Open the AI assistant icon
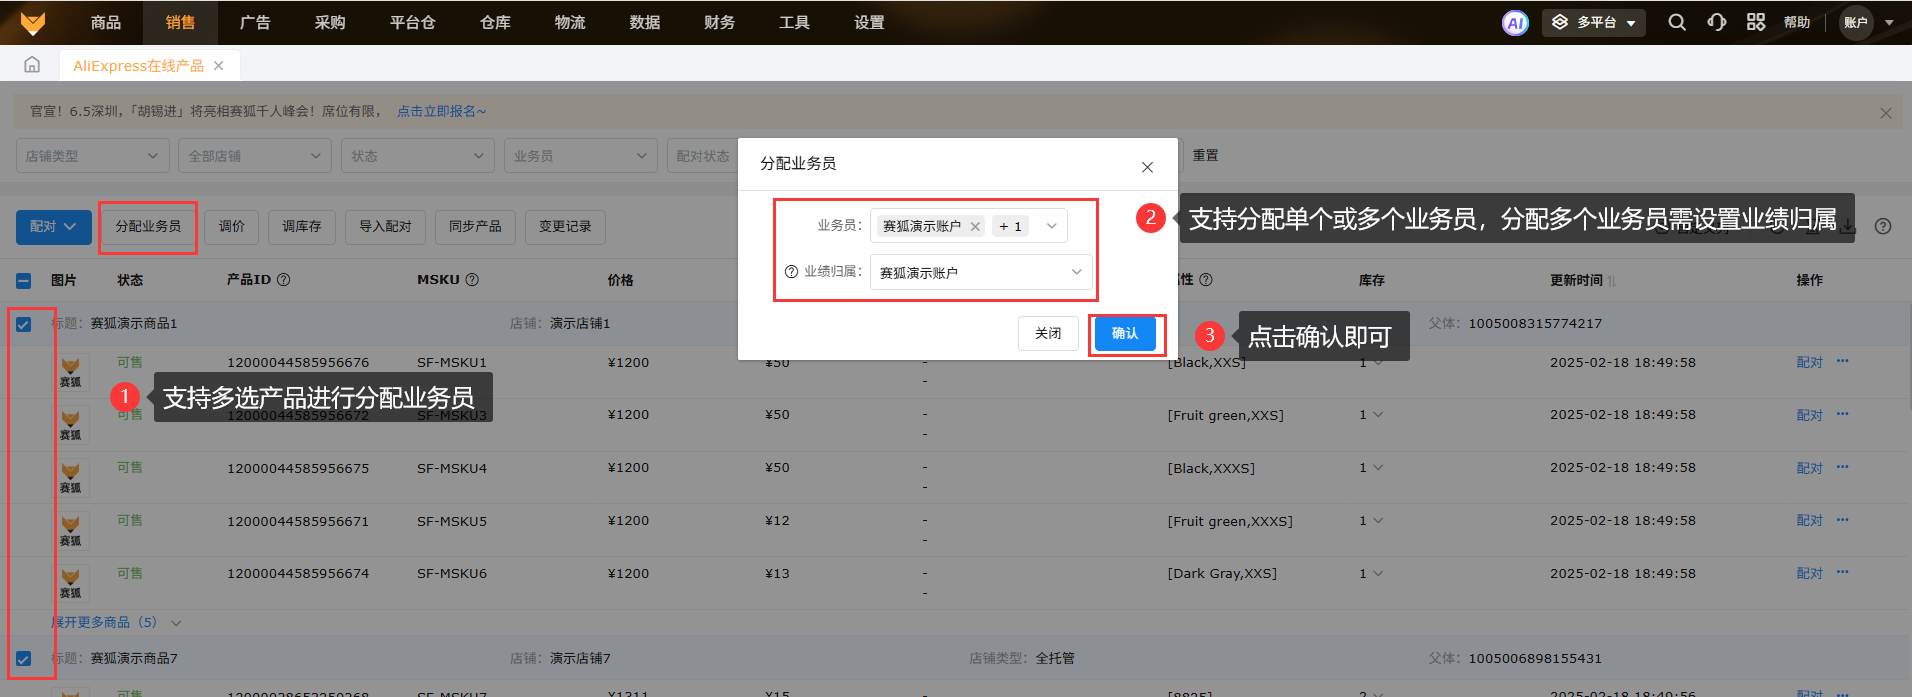 1515,22
